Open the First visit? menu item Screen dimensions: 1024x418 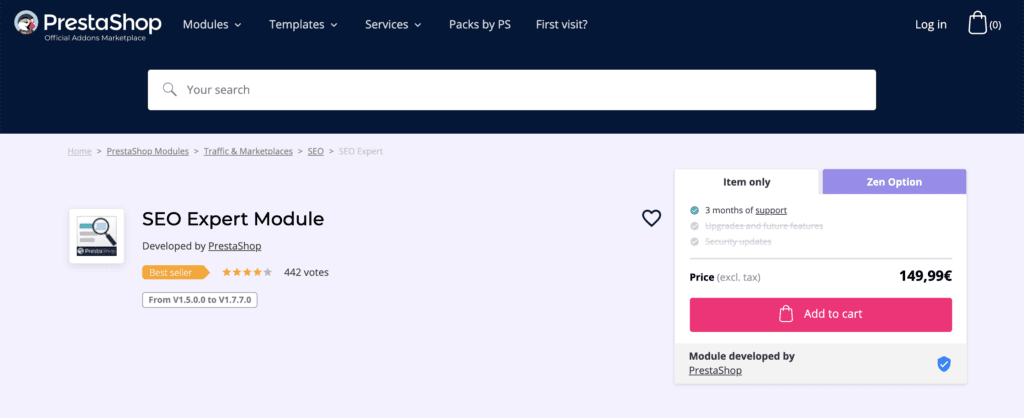click(562, 25)
